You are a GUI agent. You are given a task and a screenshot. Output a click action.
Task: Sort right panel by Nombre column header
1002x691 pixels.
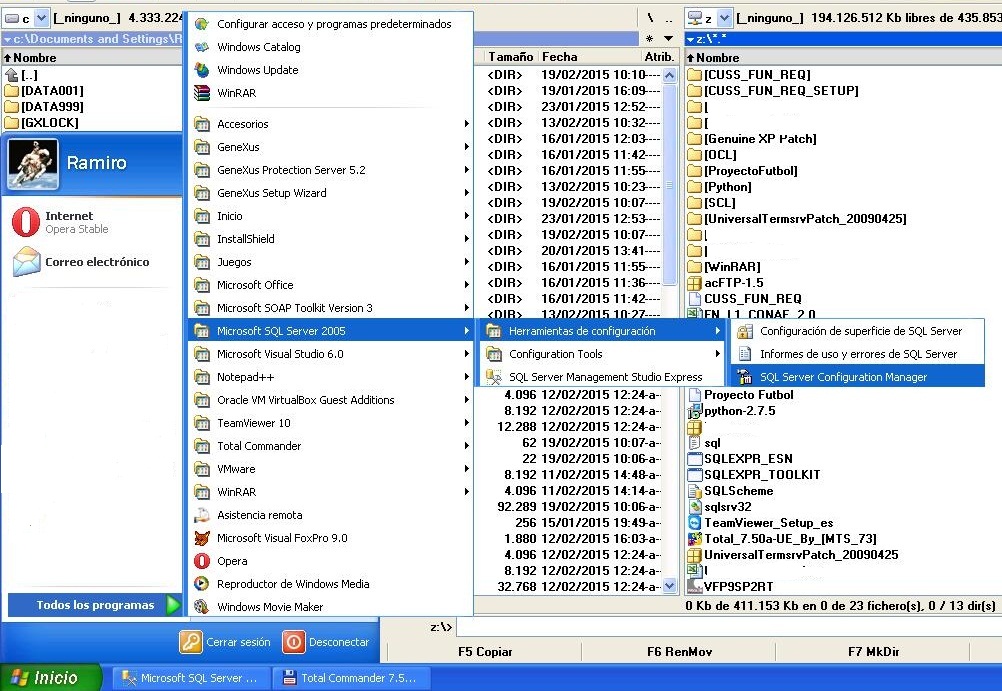[x=844, y=58]
